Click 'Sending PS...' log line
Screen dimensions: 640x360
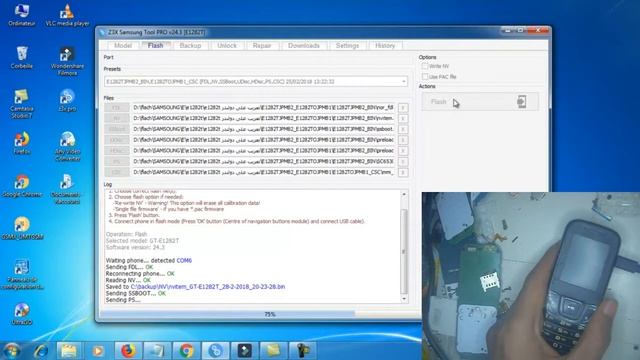click(123, 300)
